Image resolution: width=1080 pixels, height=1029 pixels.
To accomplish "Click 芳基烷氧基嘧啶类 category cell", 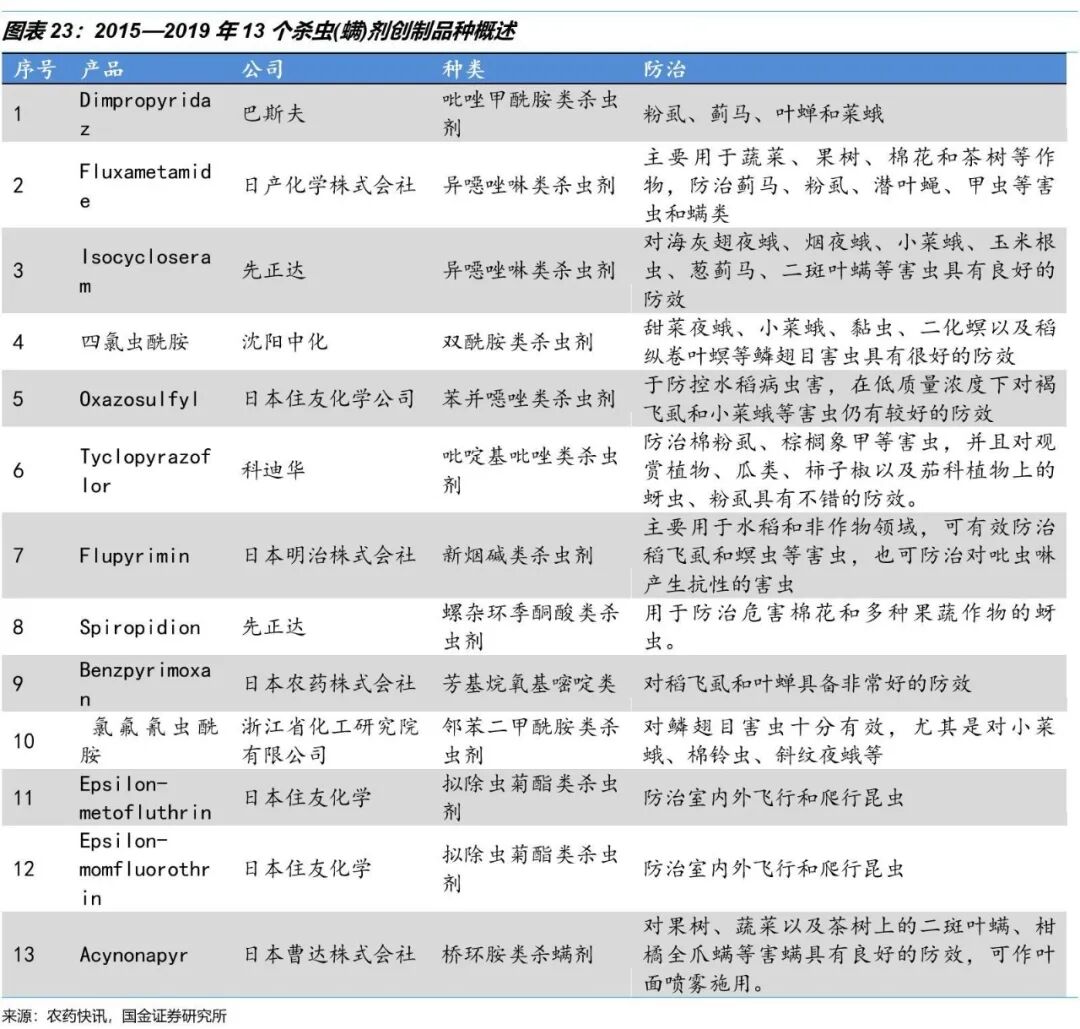I will 529,684.
